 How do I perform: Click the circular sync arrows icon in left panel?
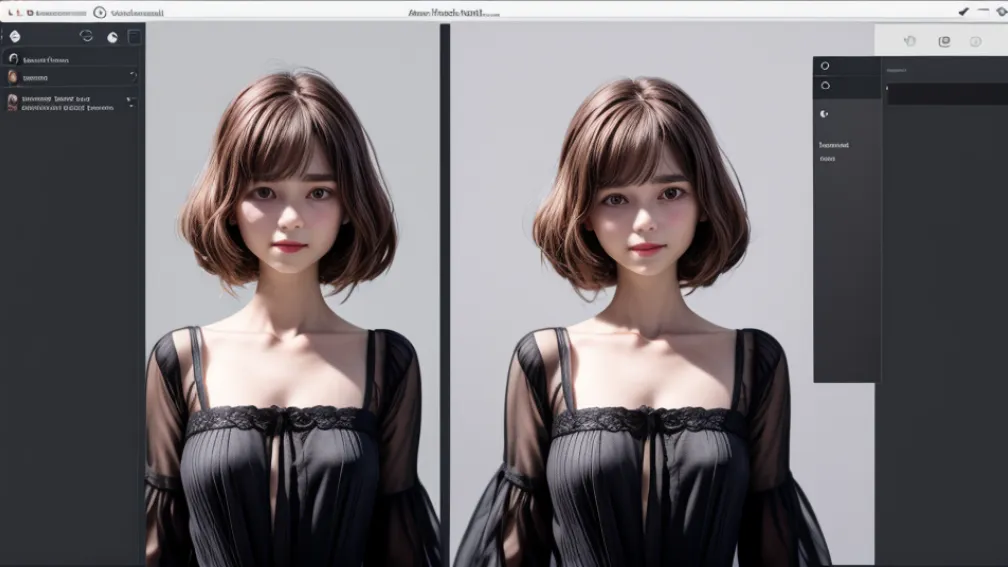point(86,36)
